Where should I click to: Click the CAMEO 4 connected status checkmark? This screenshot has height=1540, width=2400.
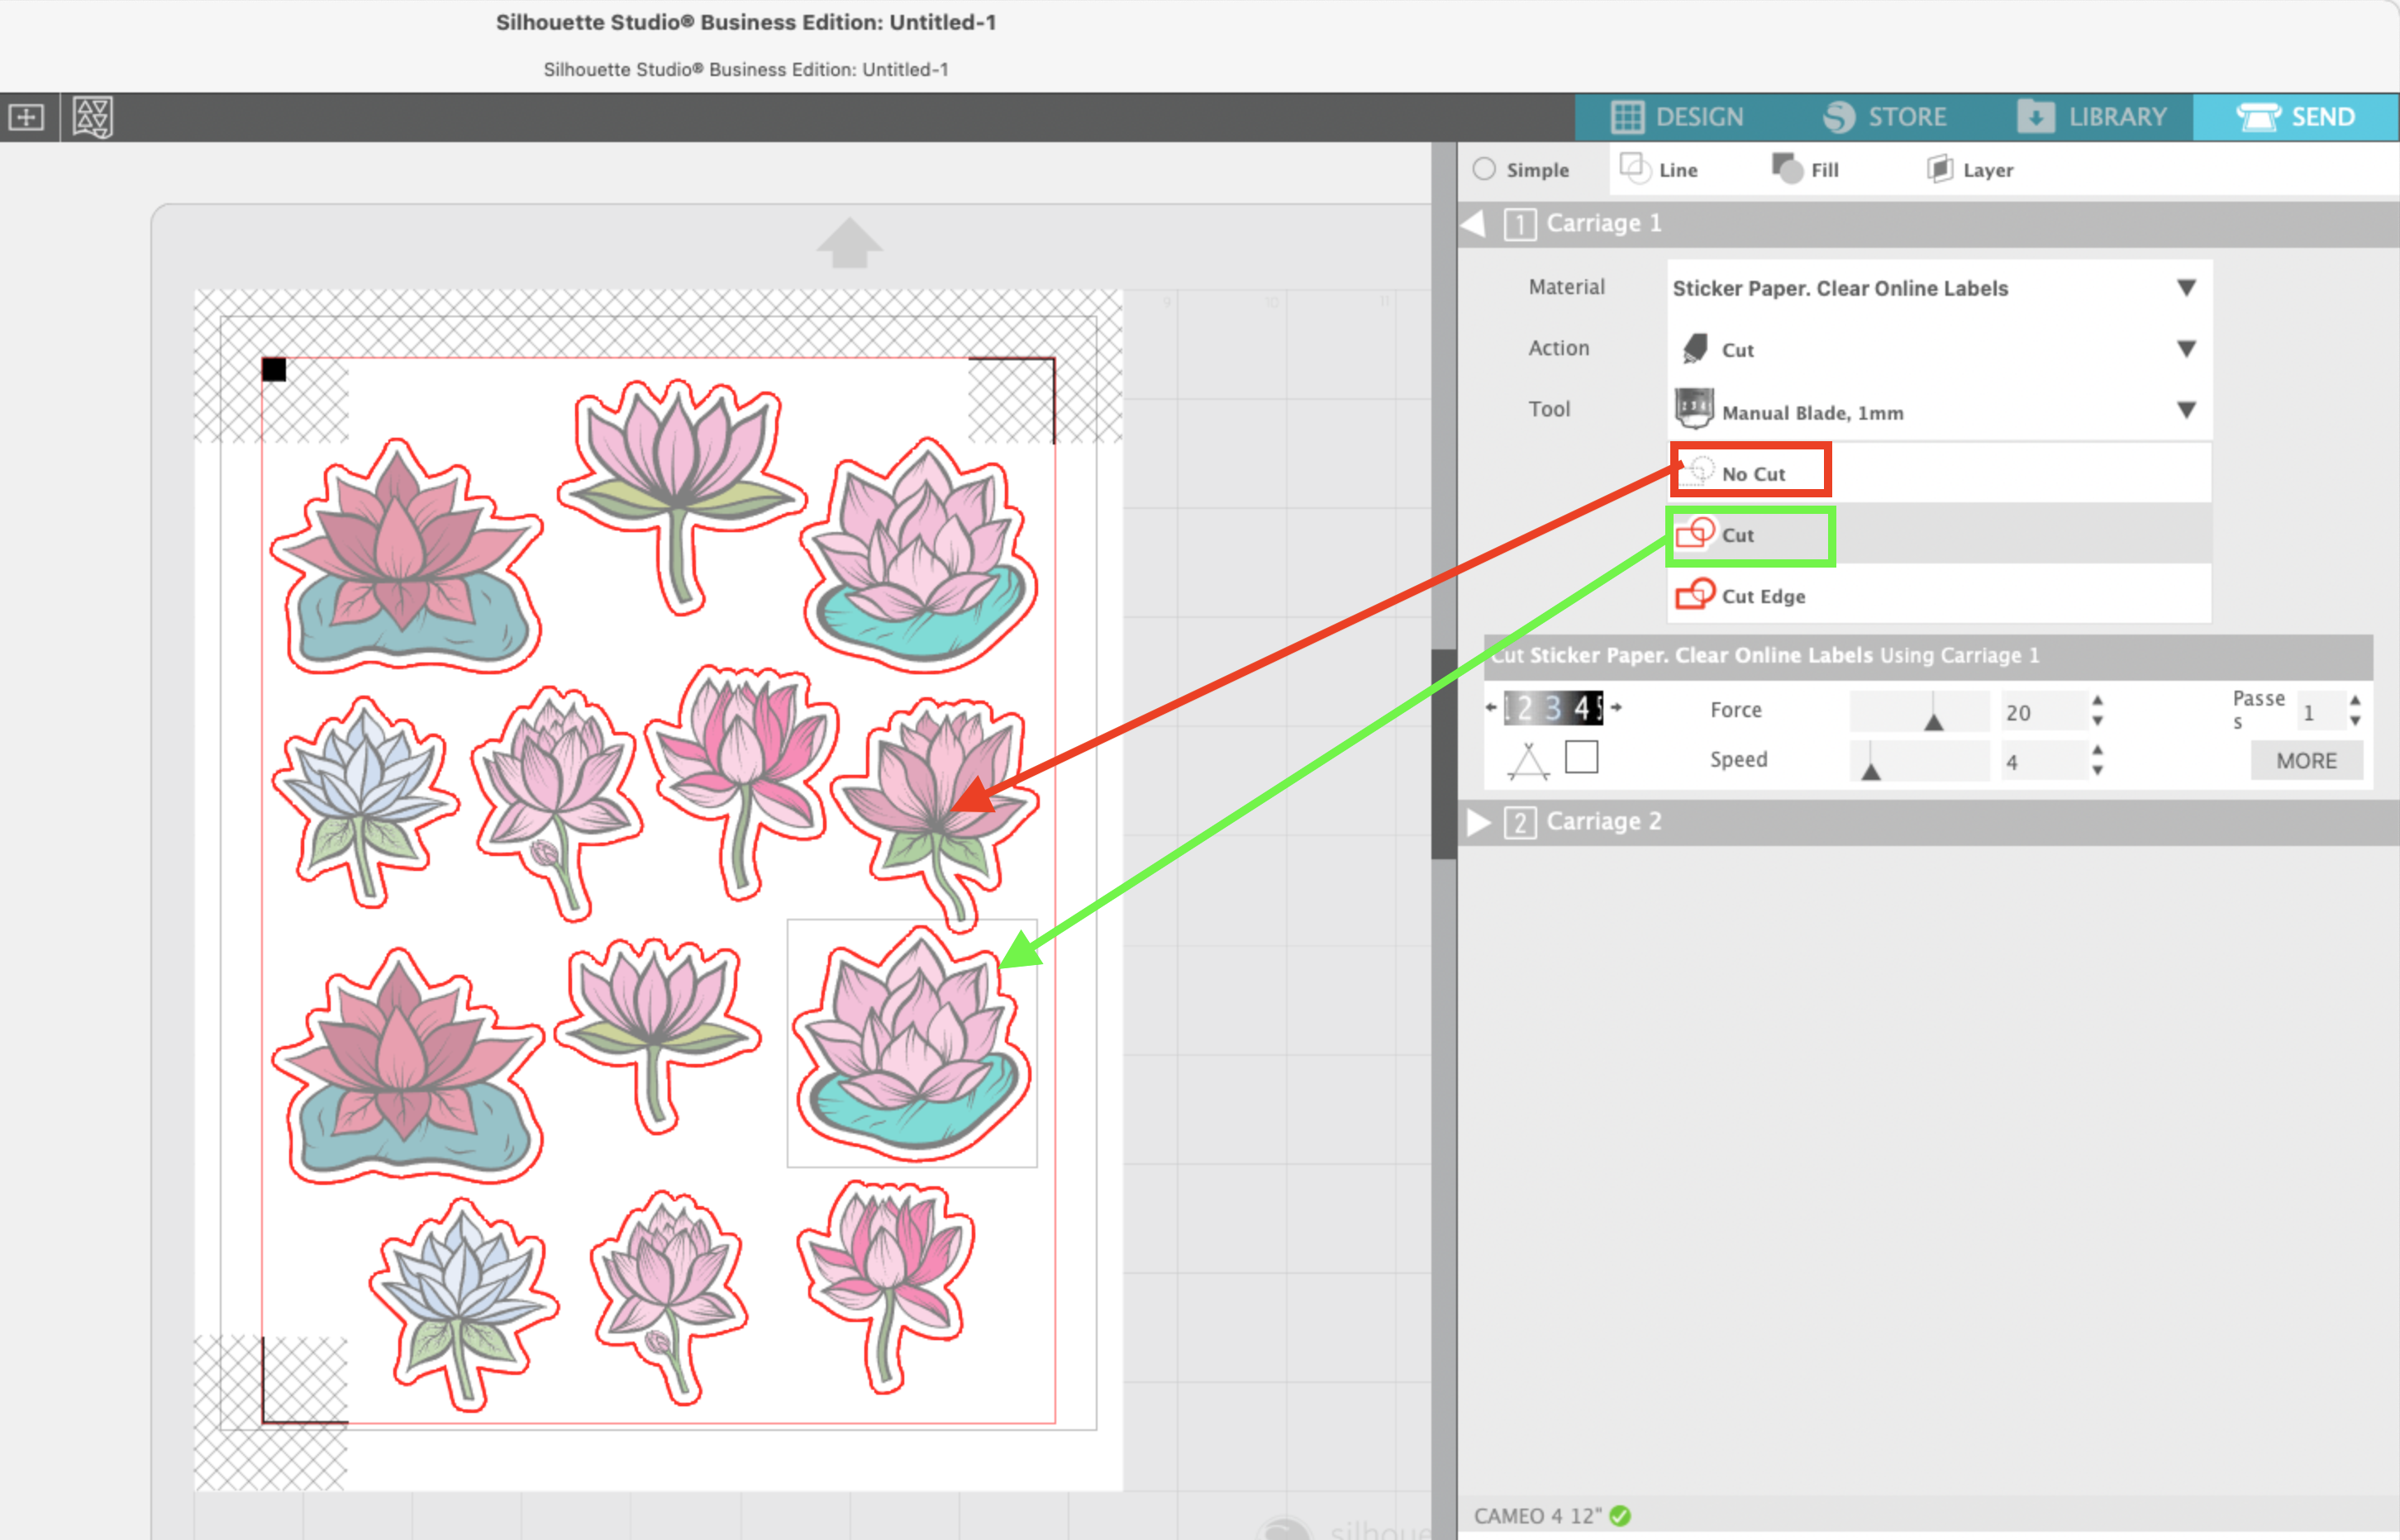pyautogui.click(x=1621, y=1516)
